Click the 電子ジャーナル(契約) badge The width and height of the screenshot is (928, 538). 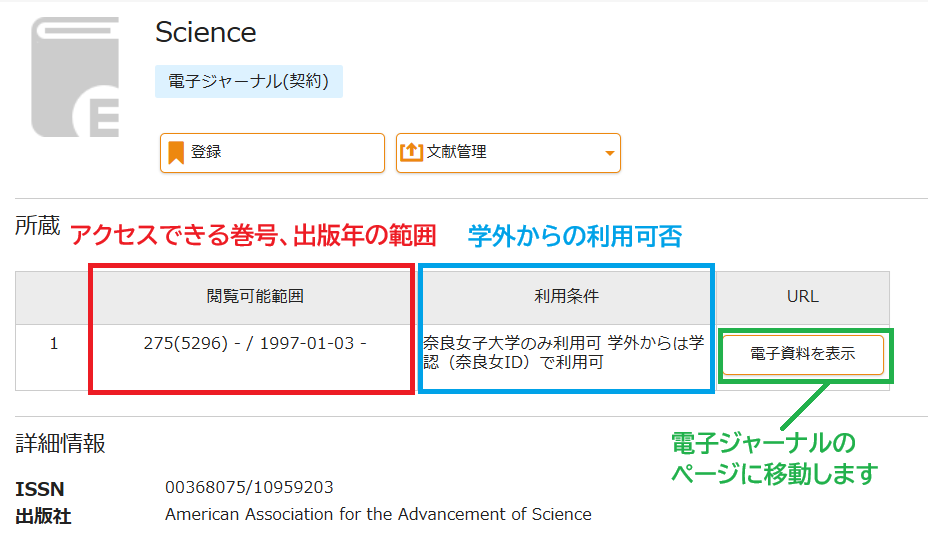tap(249, 82)
